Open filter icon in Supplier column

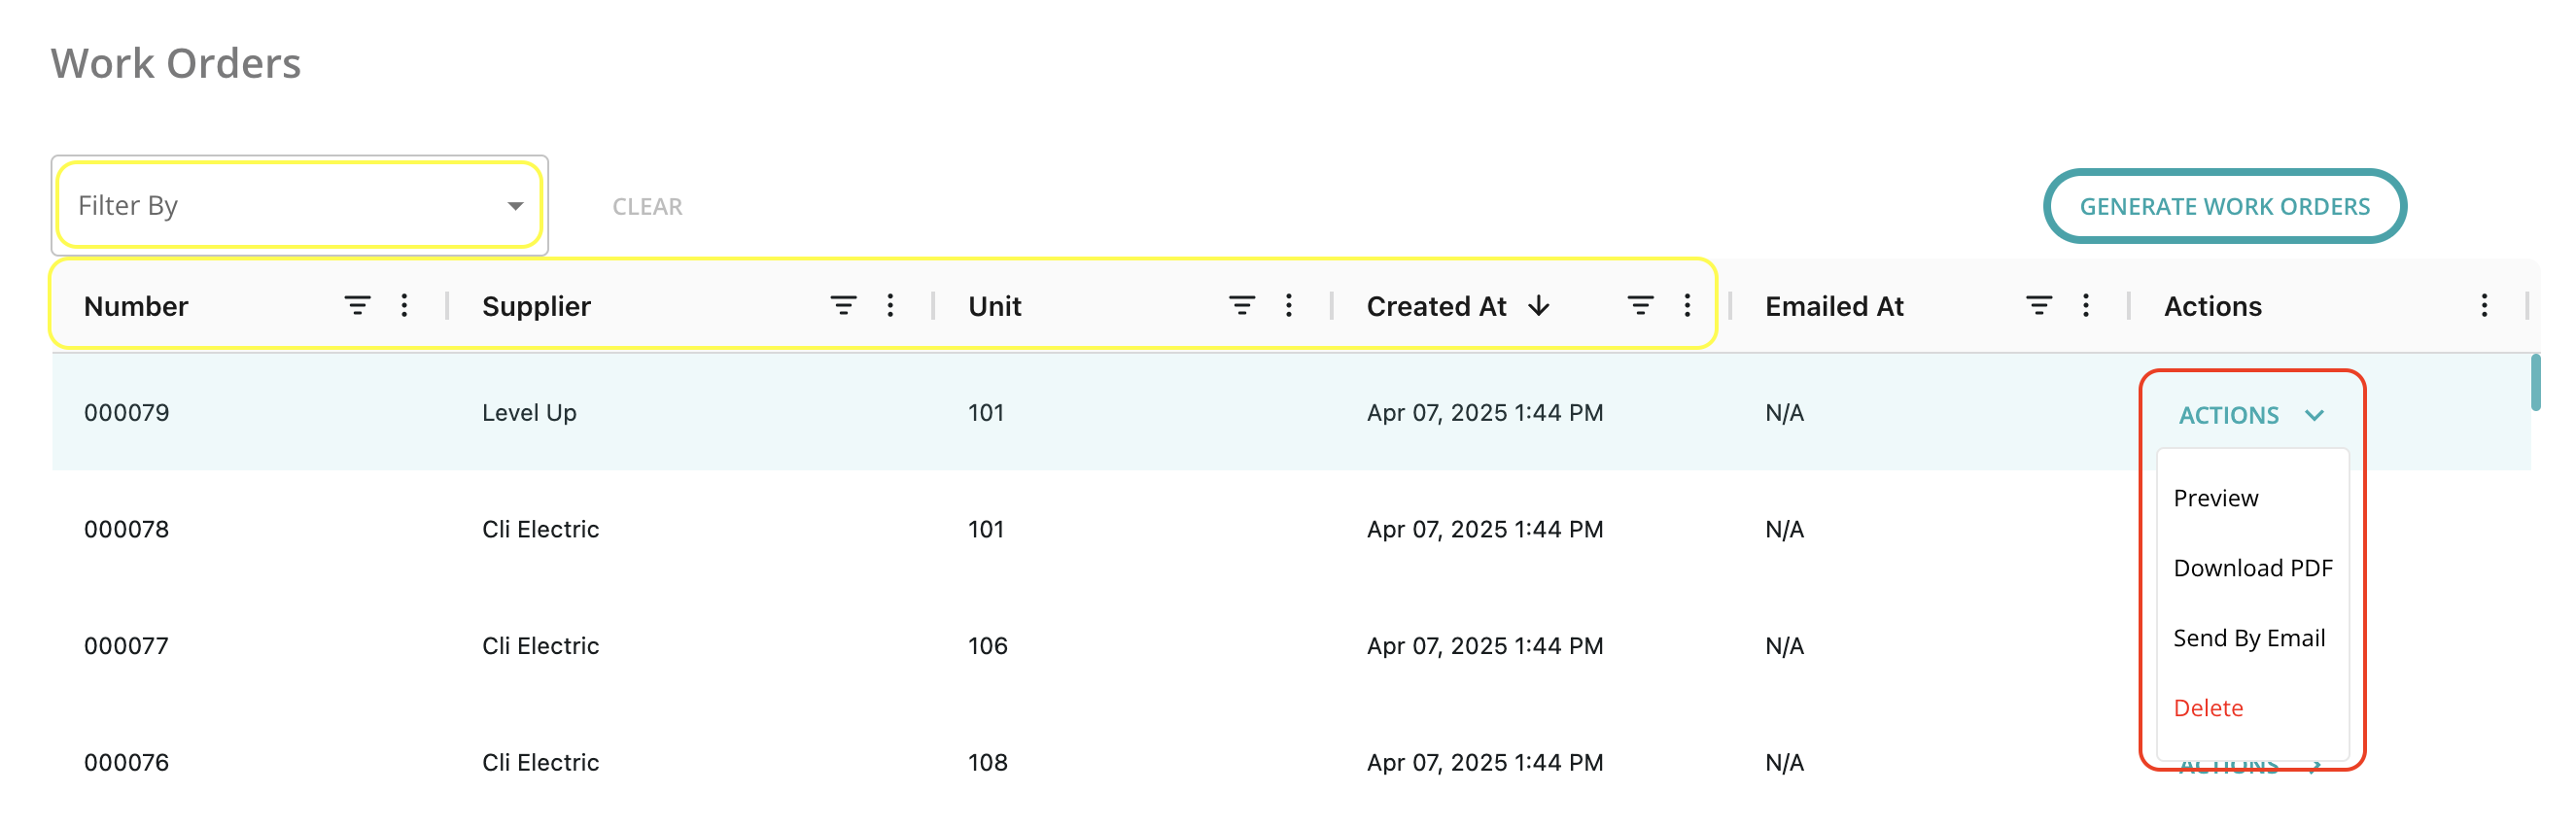pos(843,306)
